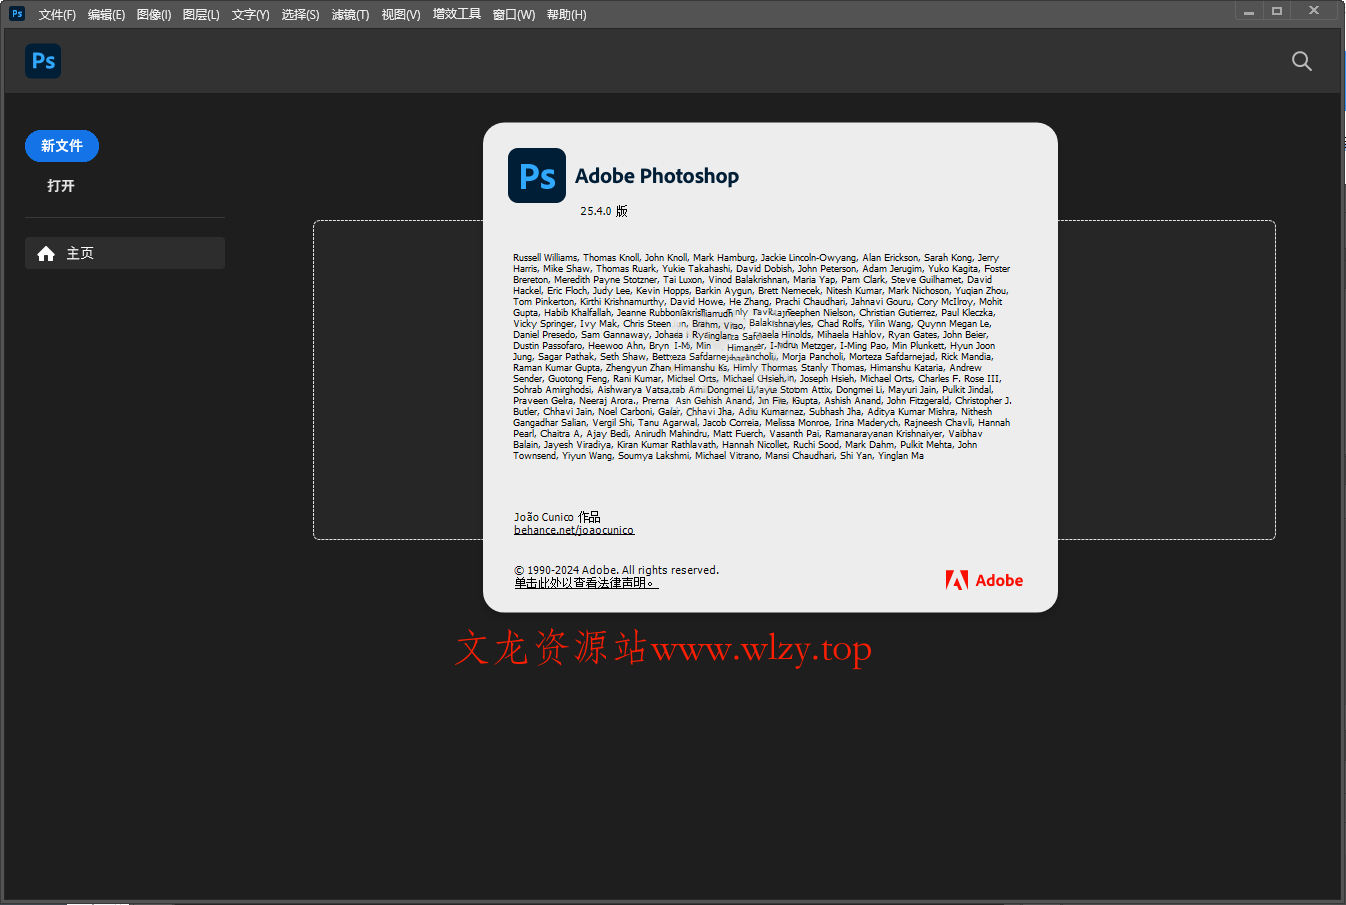
Task: Open the behance.net/joaocunico link
Action: coord(574,529)
